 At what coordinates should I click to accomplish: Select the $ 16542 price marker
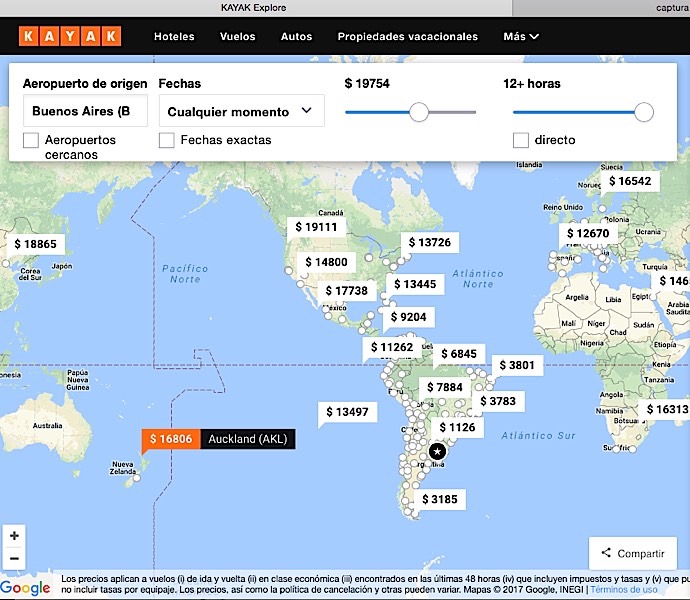(x=630, y=181)
